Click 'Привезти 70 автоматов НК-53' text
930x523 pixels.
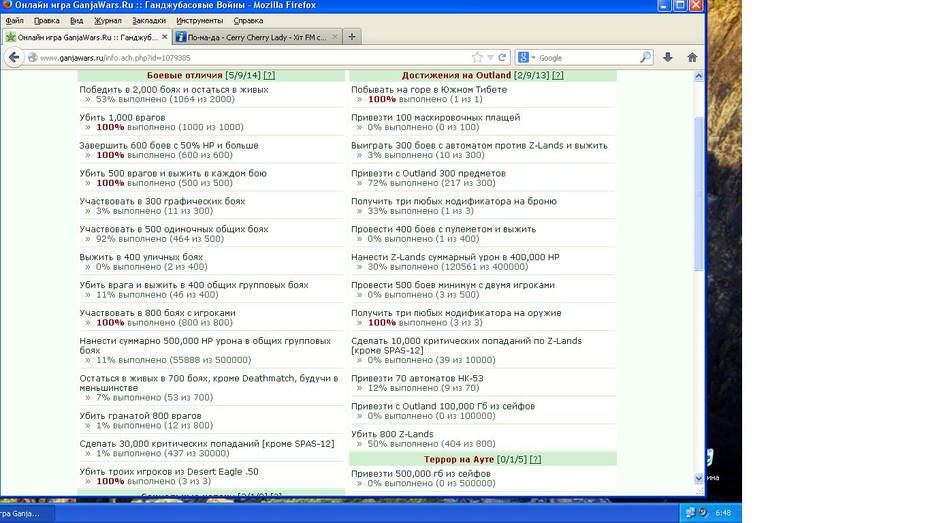pyautogui.click(x=417, y=378)
